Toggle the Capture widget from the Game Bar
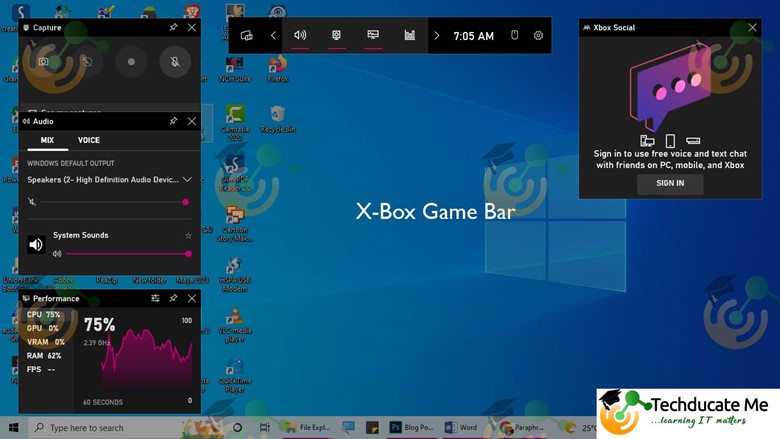The width and height of the screenshot is (780, 439). 336,36
